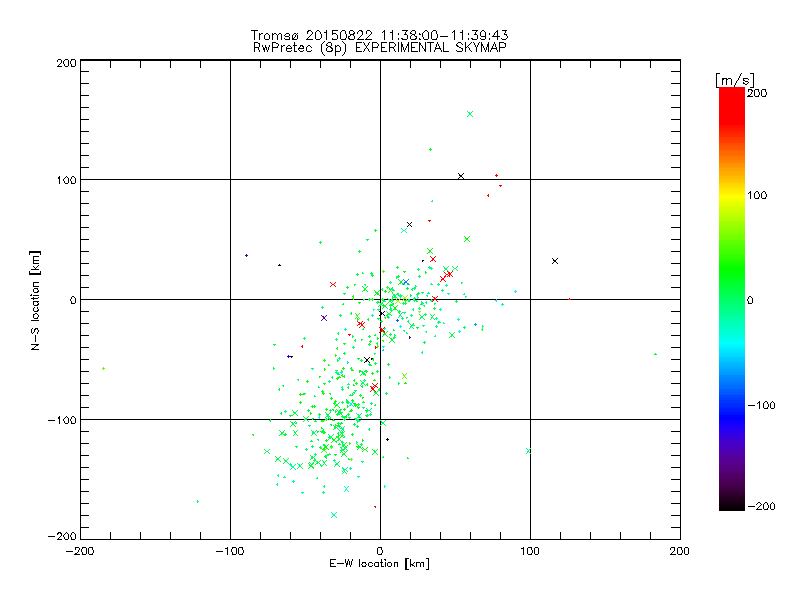This screenshot has width=800, height=600.
Task: Click the 'E-W location [km]' axis label
Action: (379, 564)
